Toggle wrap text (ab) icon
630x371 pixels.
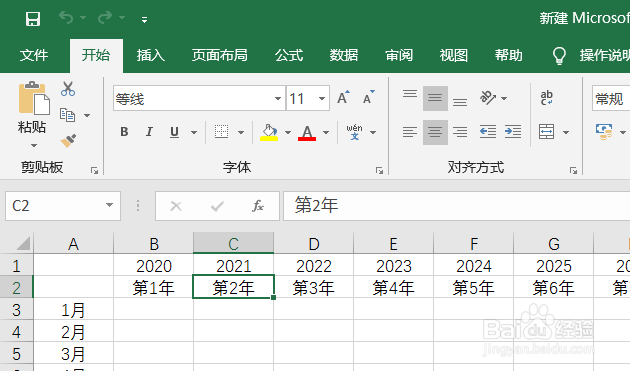click(547, 98)
